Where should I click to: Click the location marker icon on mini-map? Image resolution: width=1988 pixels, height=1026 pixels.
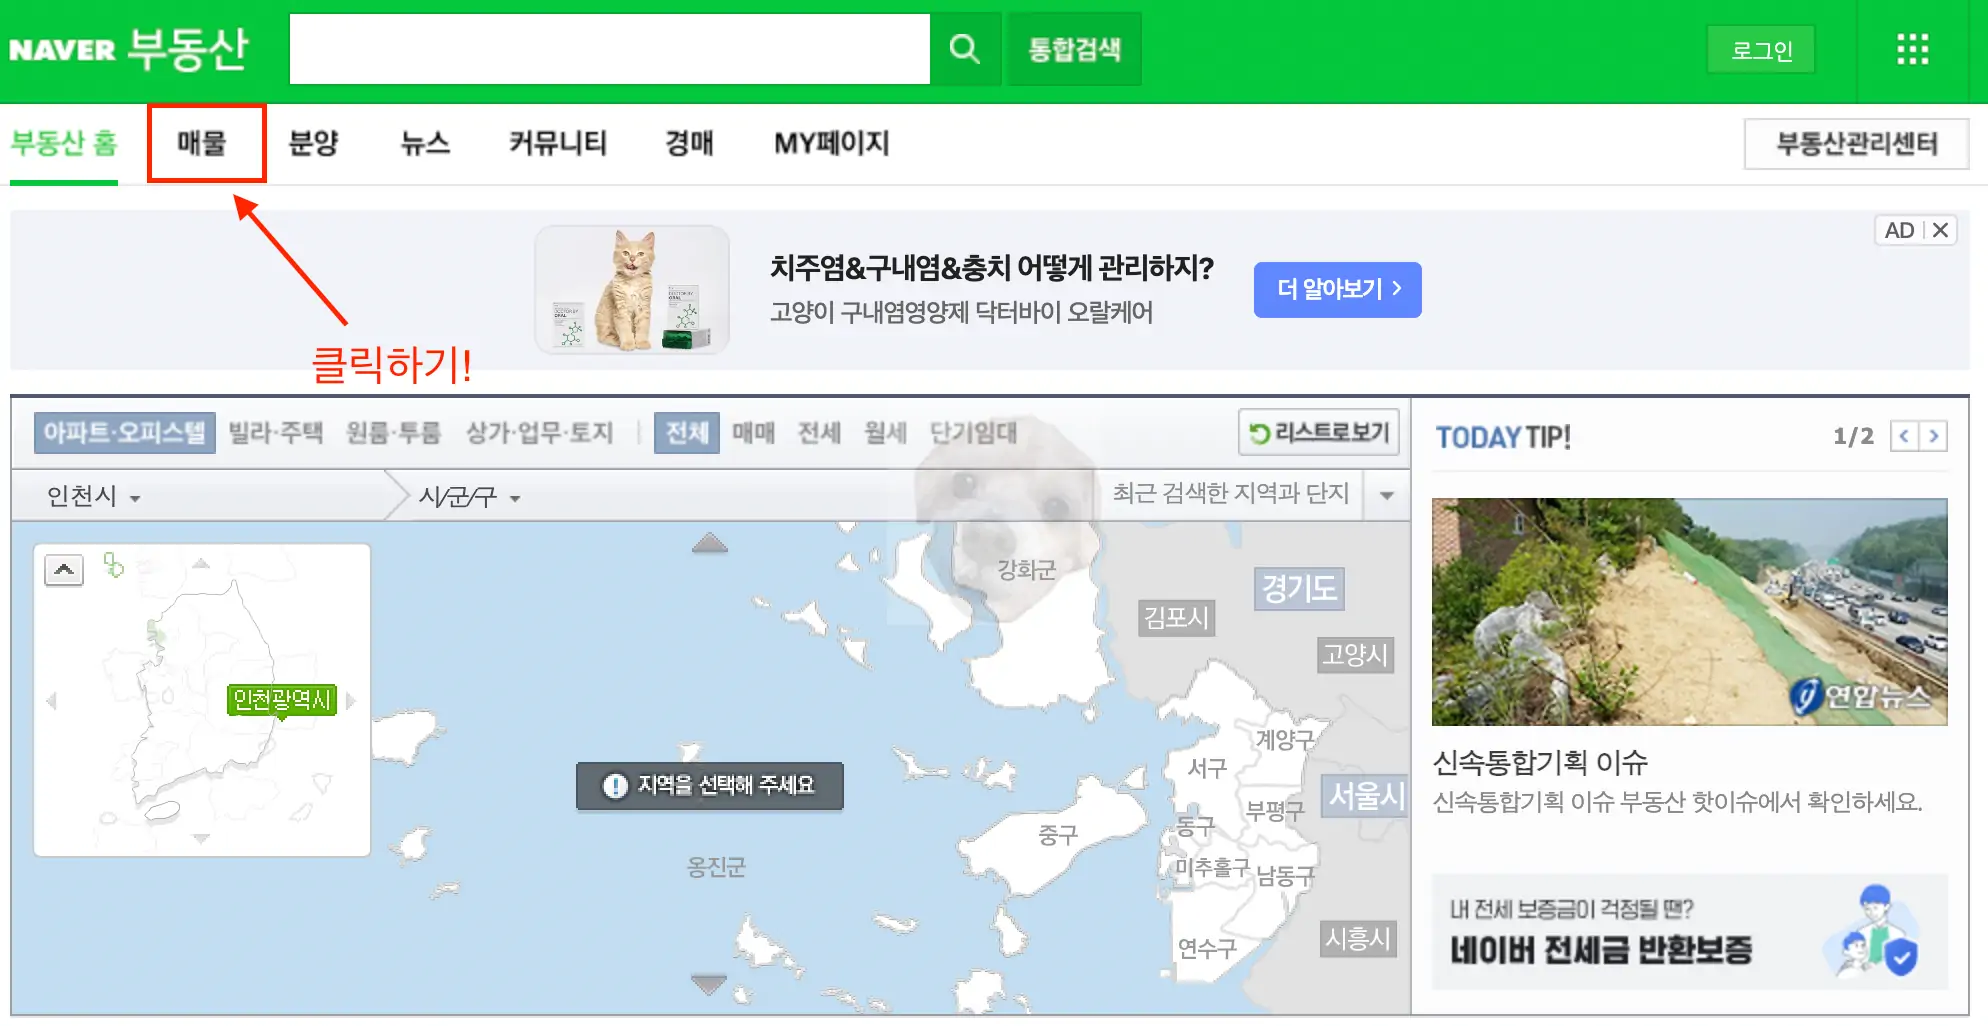point(112,567)
